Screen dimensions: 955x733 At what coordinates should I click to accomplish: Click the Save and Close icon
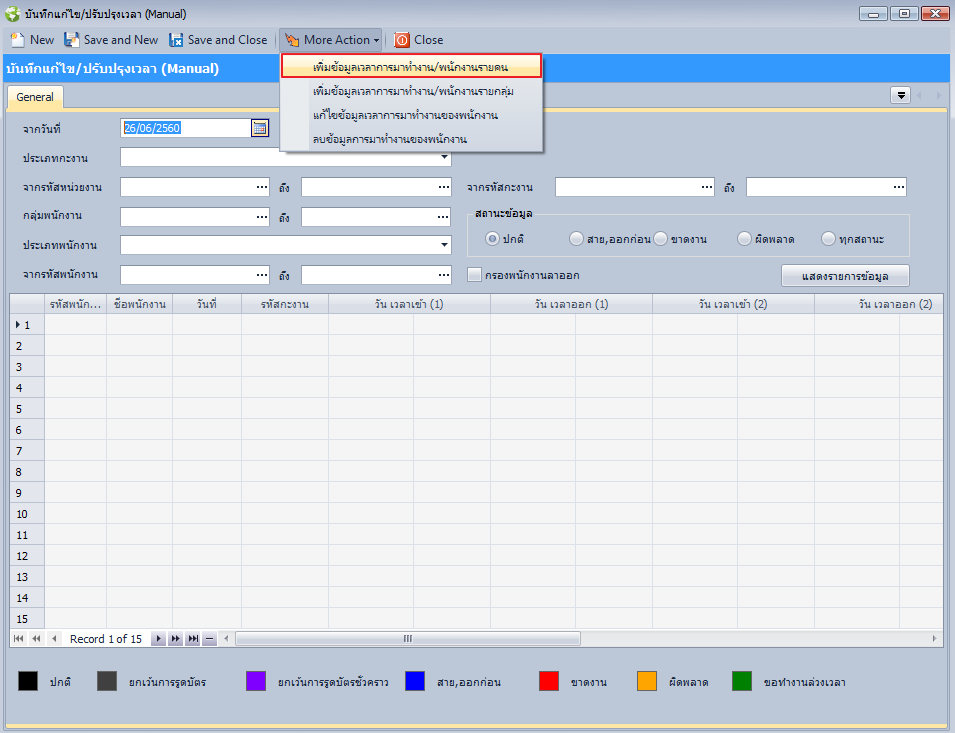176,40
